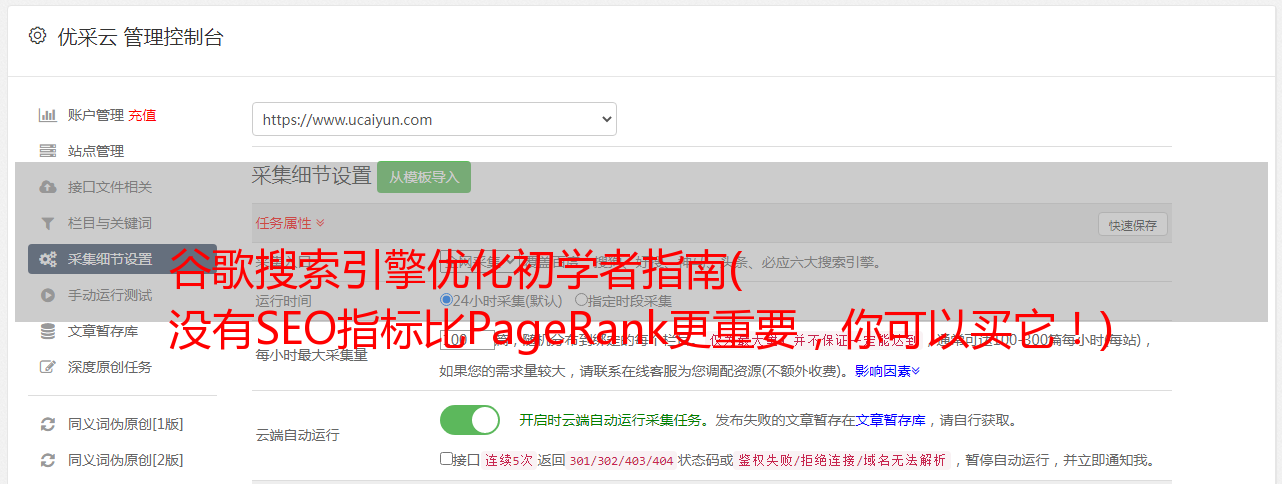Image resolution: width=1282 pixels, height=484 pixels.
Task: Click the gears icon for 采集细节设置
Action: (x=47, y=259)
